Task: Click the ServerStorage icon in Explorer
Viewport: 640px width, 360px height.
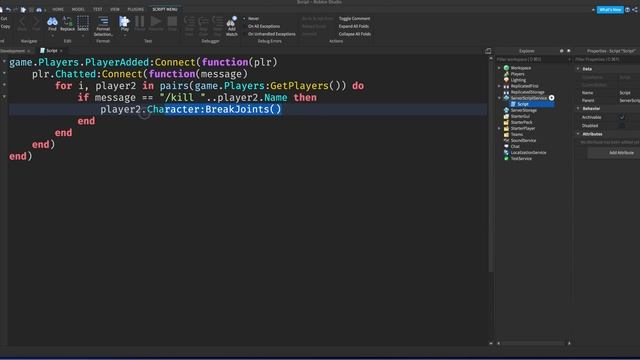Action: click(x=506, y=110)
